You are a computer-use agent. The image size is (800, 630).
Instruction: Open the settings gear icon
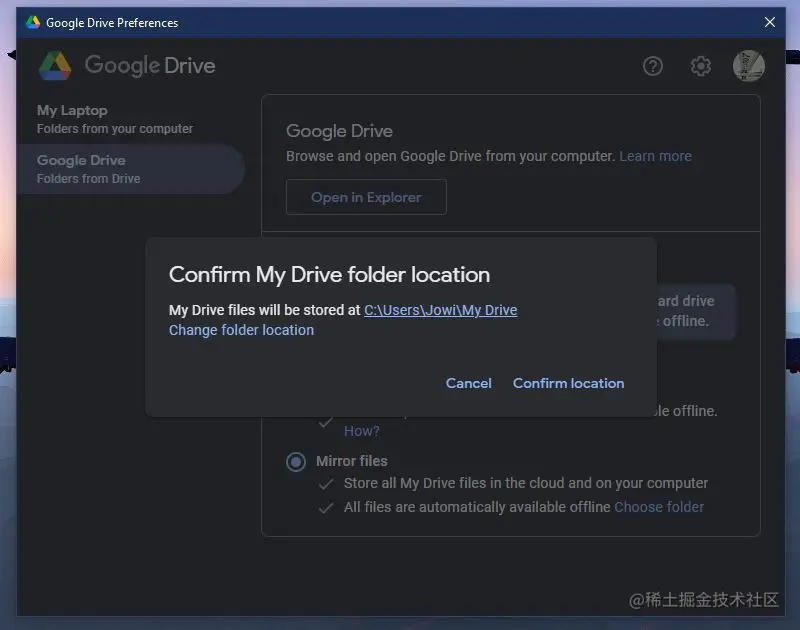pos(701,66)
